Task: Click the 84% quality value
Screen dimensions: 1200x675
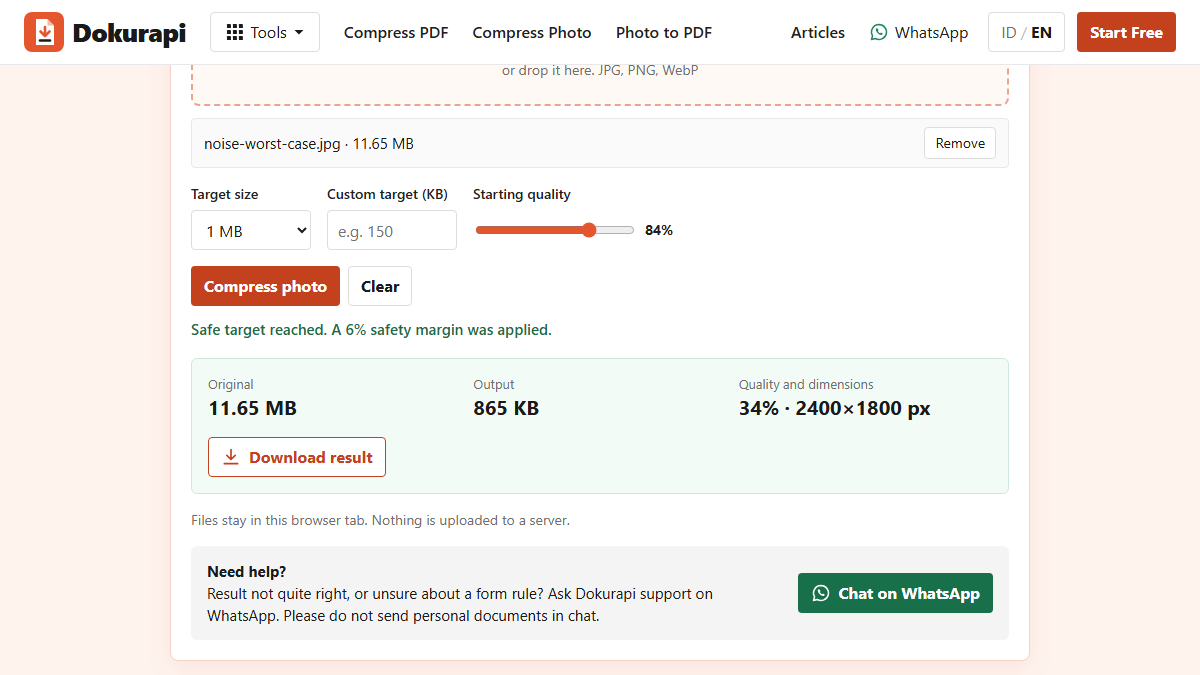Action: coord(659,230)
